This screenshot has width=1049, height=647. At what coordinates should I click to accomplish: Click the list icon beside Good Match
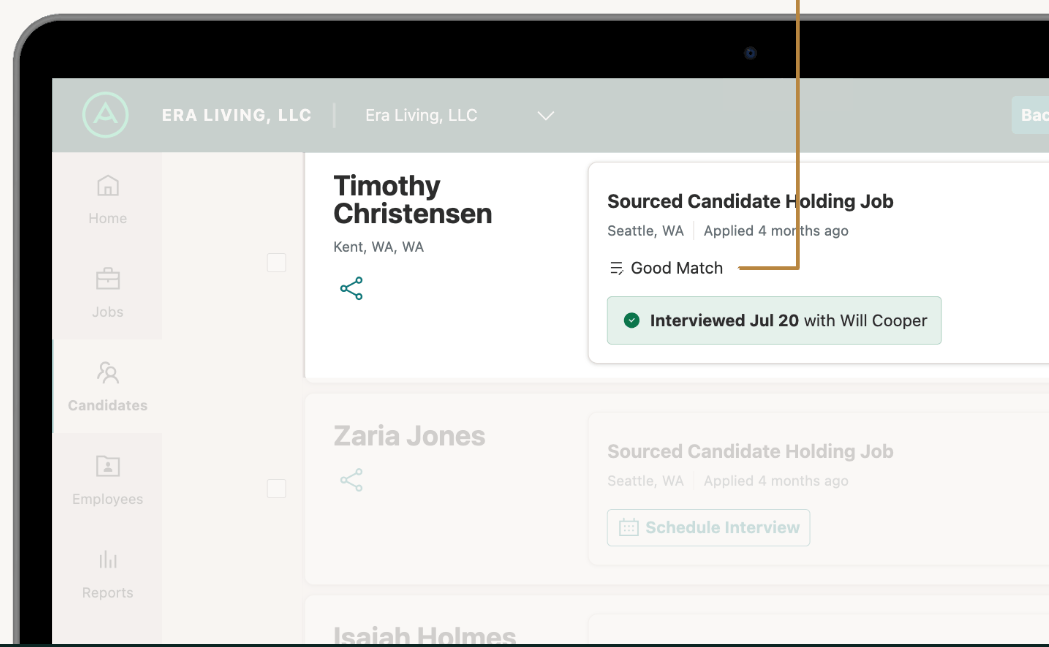616,268
